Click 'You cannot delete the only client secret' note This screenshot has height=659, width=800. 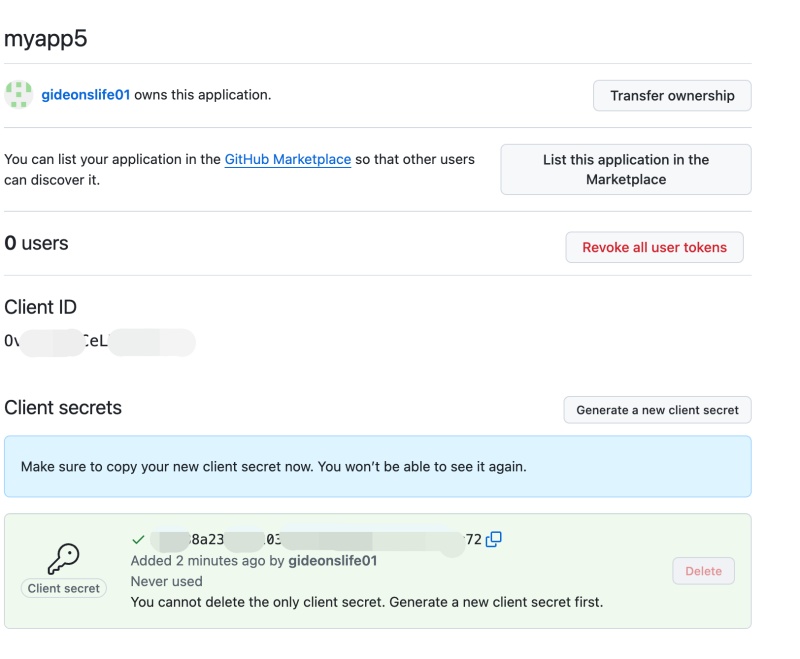pos(367,602)
